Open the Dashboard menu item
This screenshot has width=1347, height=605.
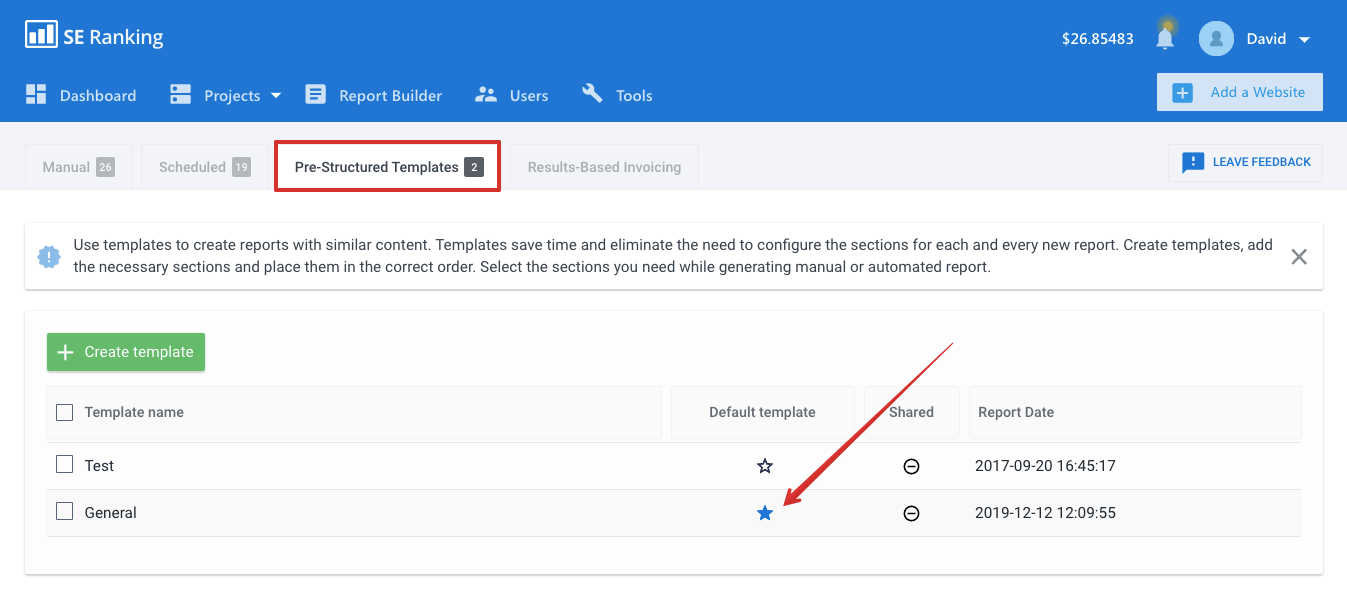click(81, 95)
